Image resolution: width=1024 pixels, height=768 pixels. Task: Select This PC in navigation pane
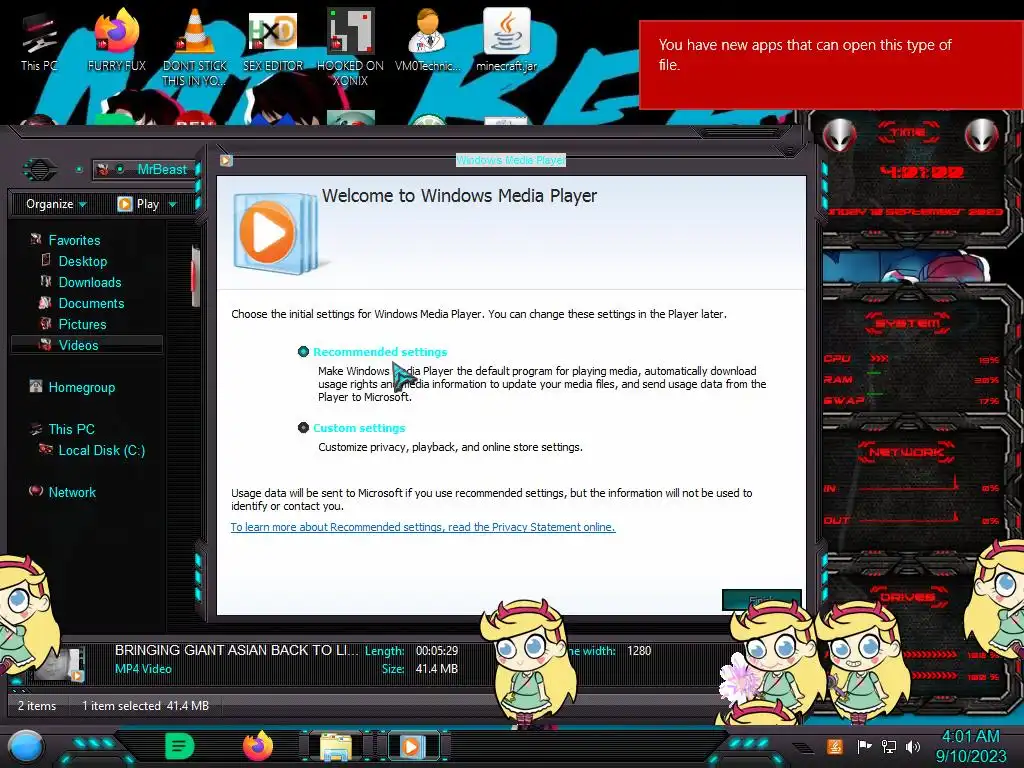coord(71,429)
